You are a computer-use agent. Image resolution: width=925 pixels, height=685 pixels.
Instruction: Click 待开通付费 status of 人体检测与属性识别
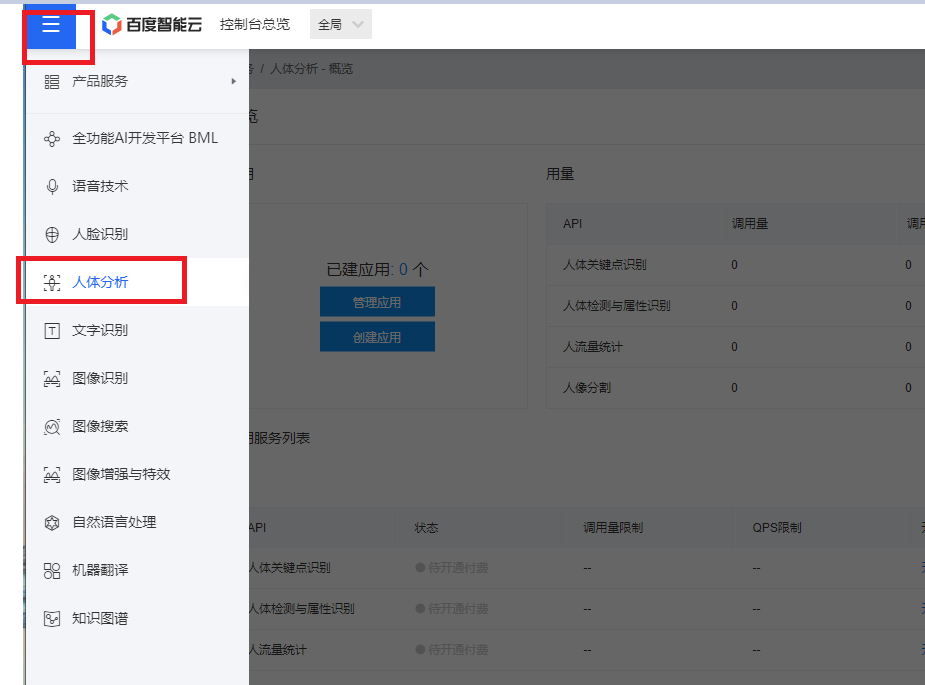[x=452, y=608]
